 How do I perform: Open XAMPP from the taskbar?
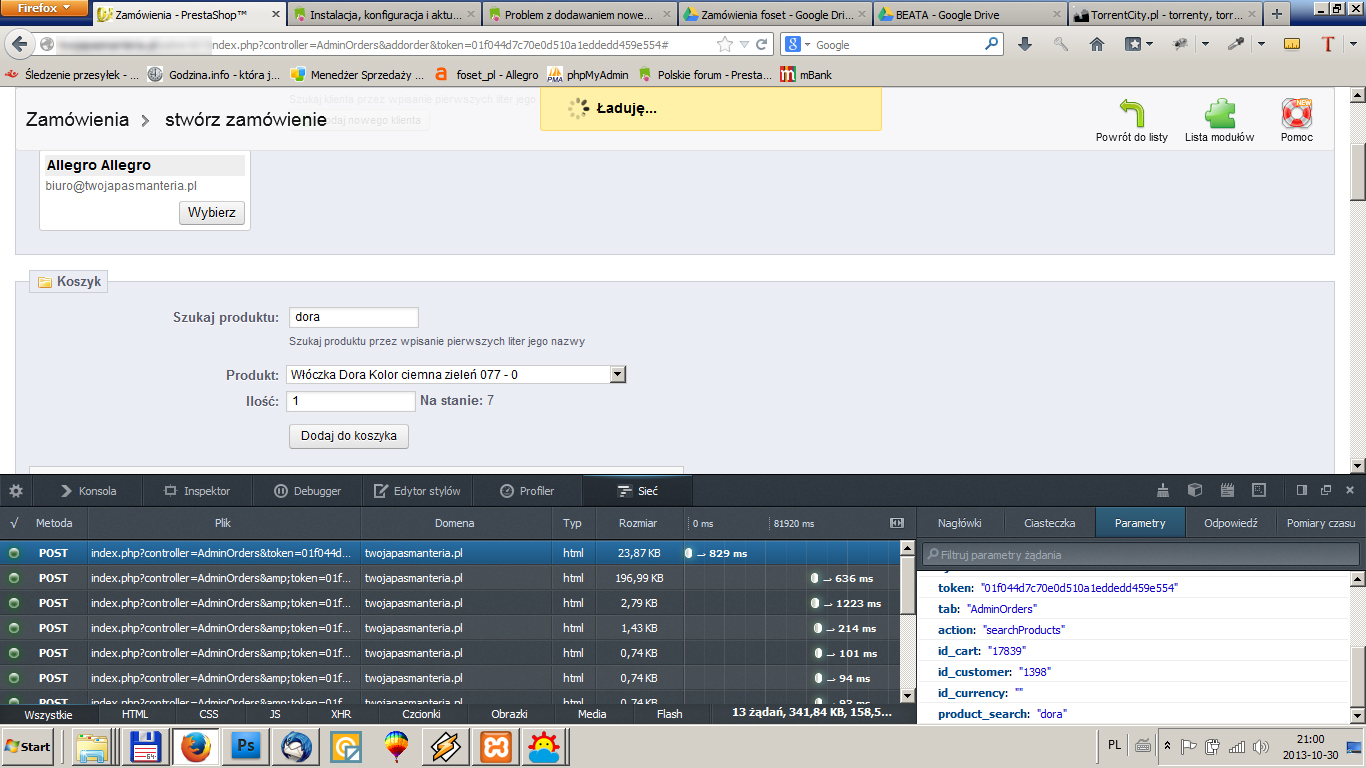pos(497,747)
